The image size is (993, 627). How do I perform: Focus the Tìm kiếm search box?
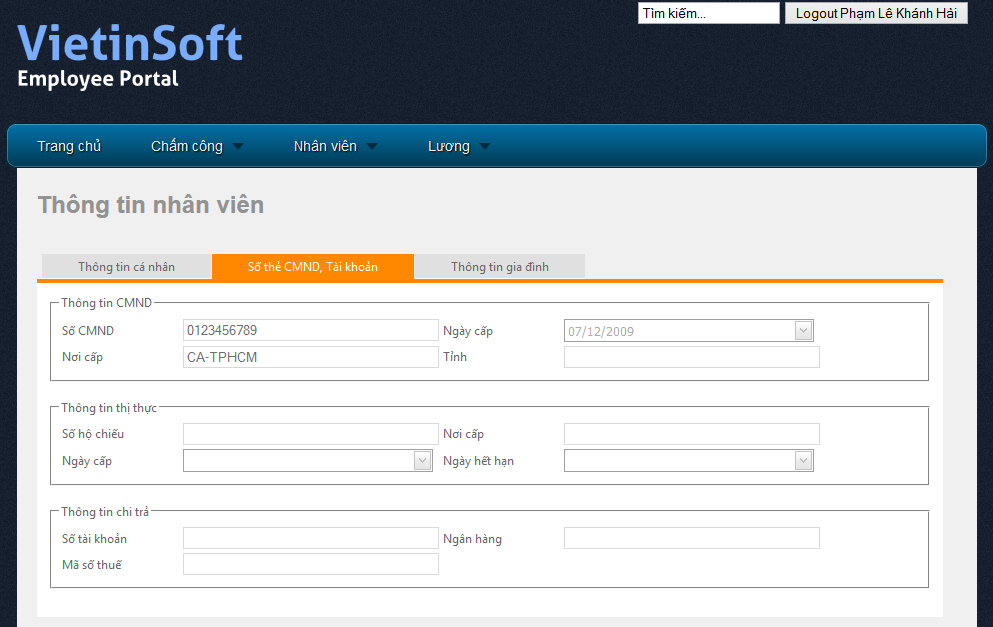pos(708,14)
